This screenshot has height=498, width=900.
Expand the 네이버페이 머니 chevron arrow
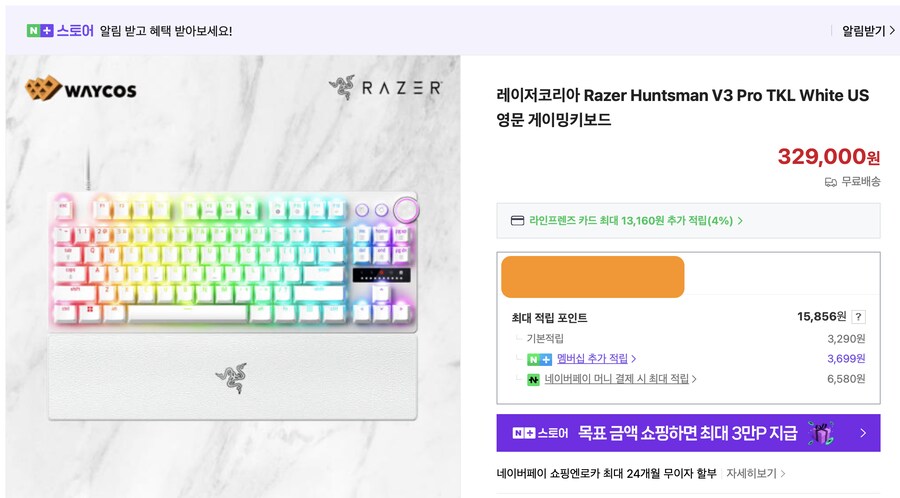694,379
